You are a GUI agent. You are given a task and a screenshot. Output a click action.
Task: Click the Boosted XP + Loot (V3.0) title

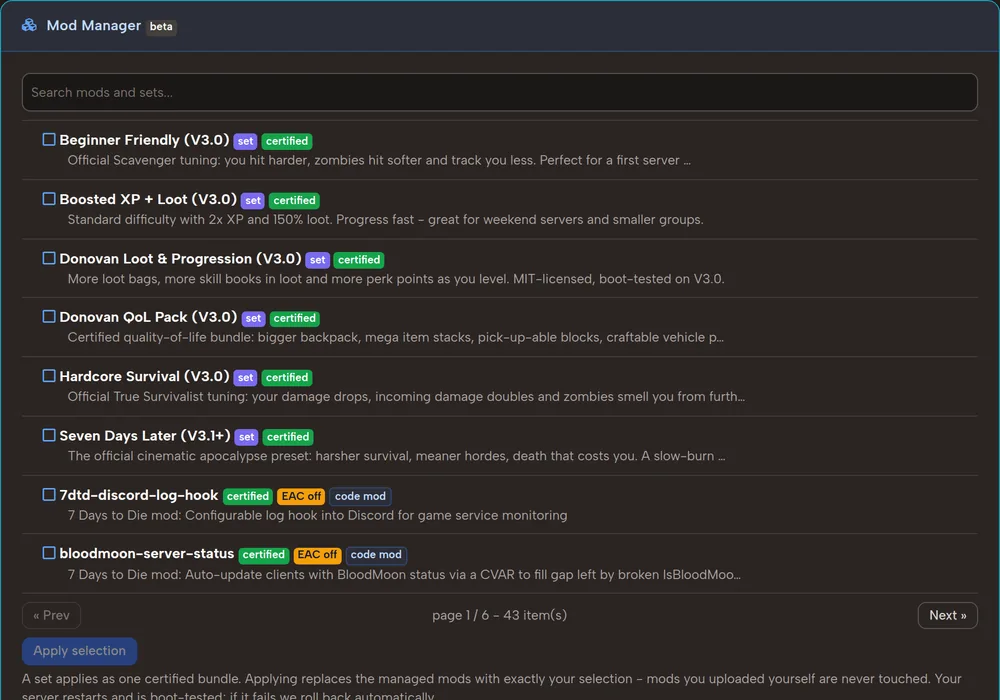click(x=148, y=200)
